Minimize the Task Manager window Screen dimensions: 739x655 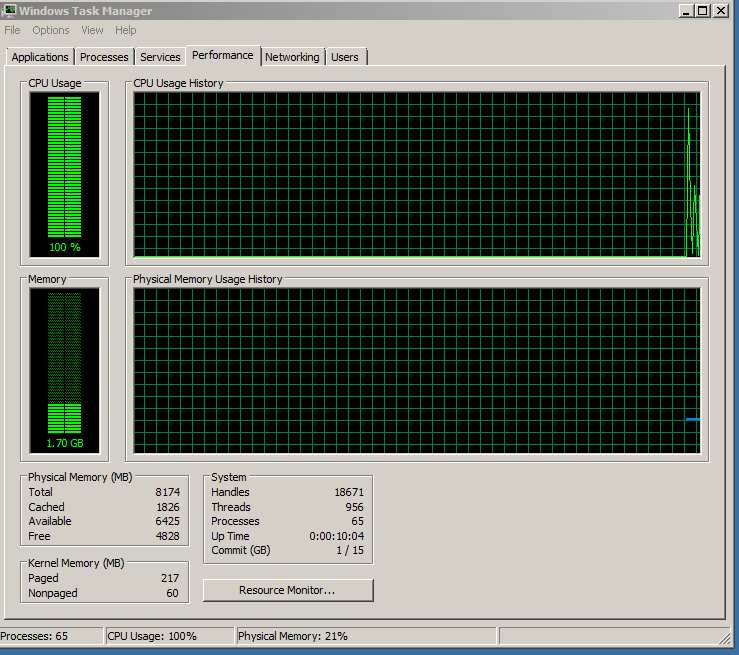[686, 10]
